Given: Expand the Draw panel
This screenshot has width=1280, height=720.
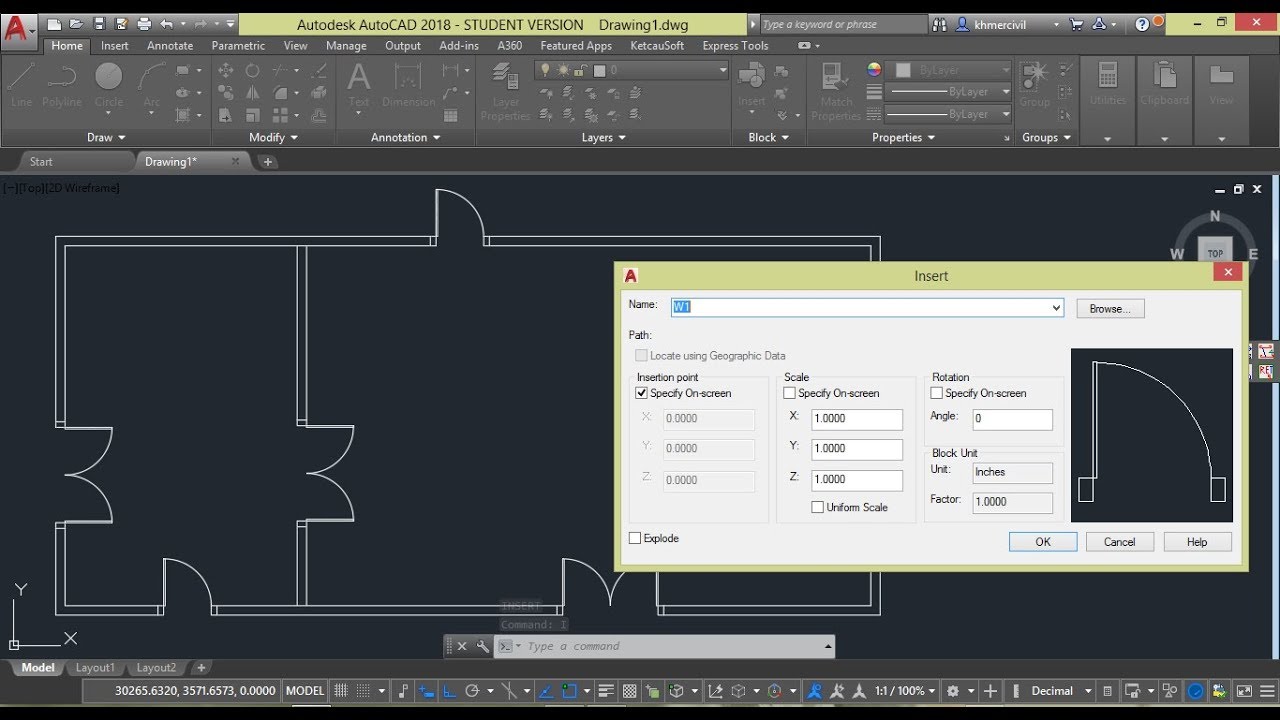Looking at the screenshot, I should tap(106, 137).
